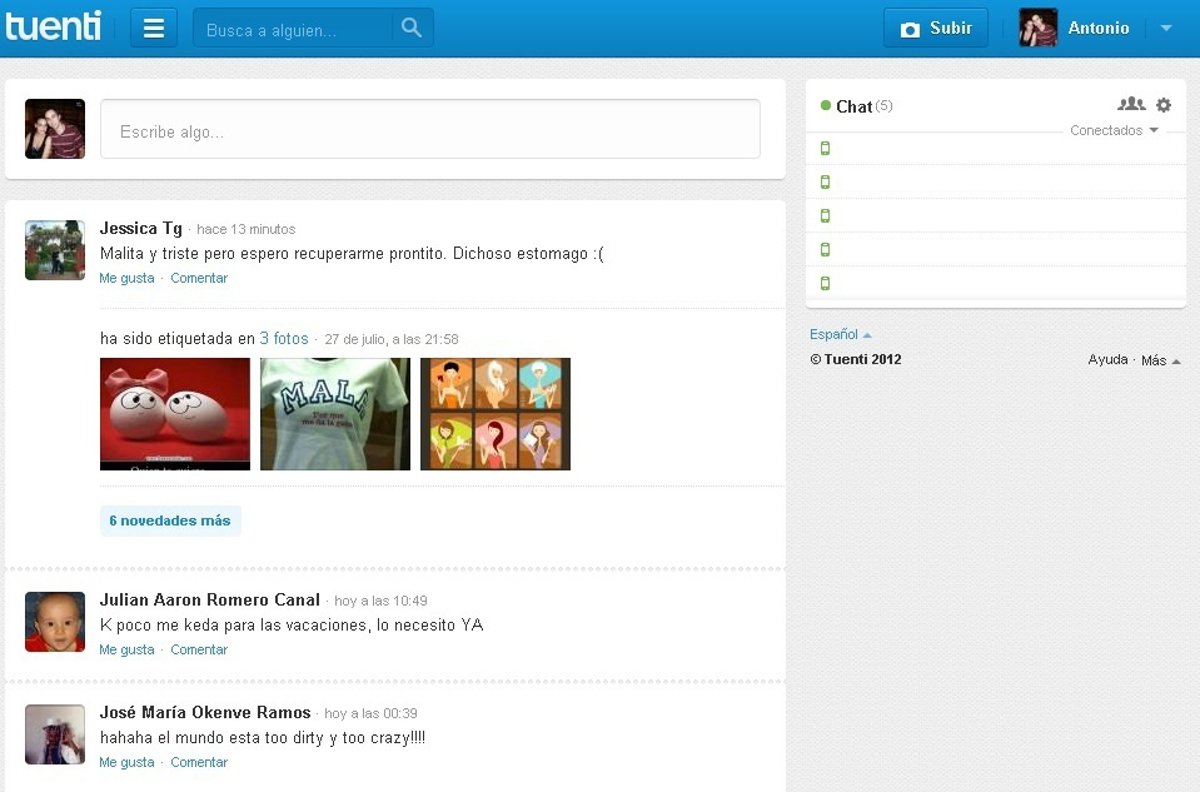The image size is (1200, 792).
Task: Select first mobile contact in chat list
Action: [x=825, y=149]
